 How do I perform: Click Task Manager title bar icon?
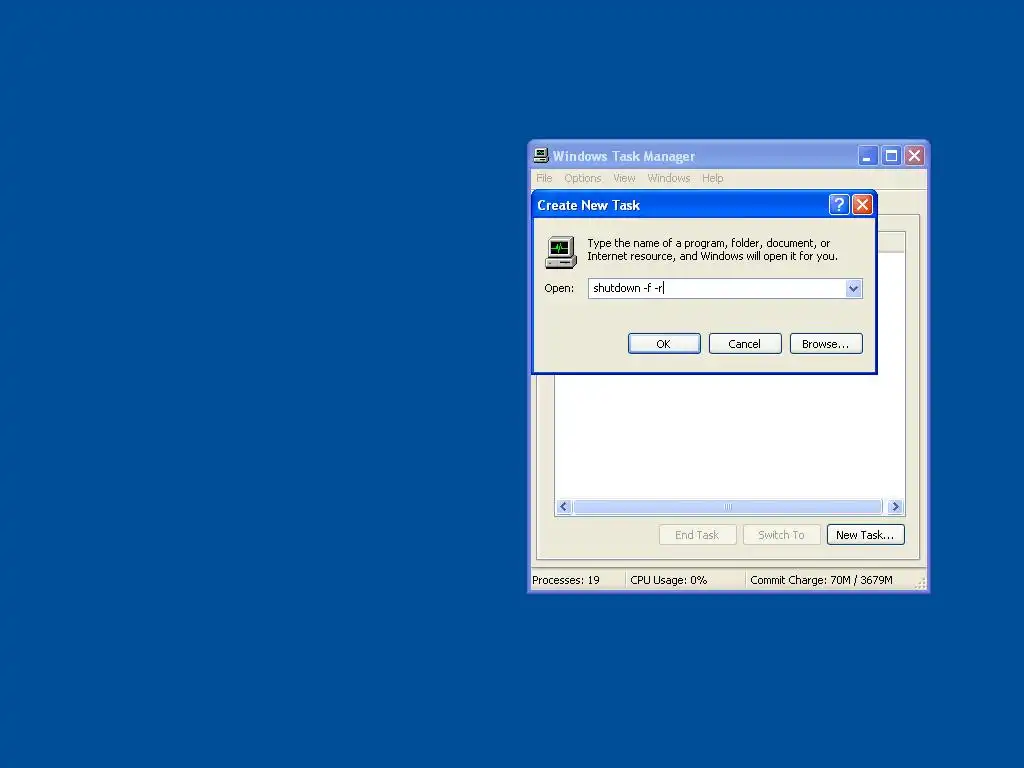(541, 155)
